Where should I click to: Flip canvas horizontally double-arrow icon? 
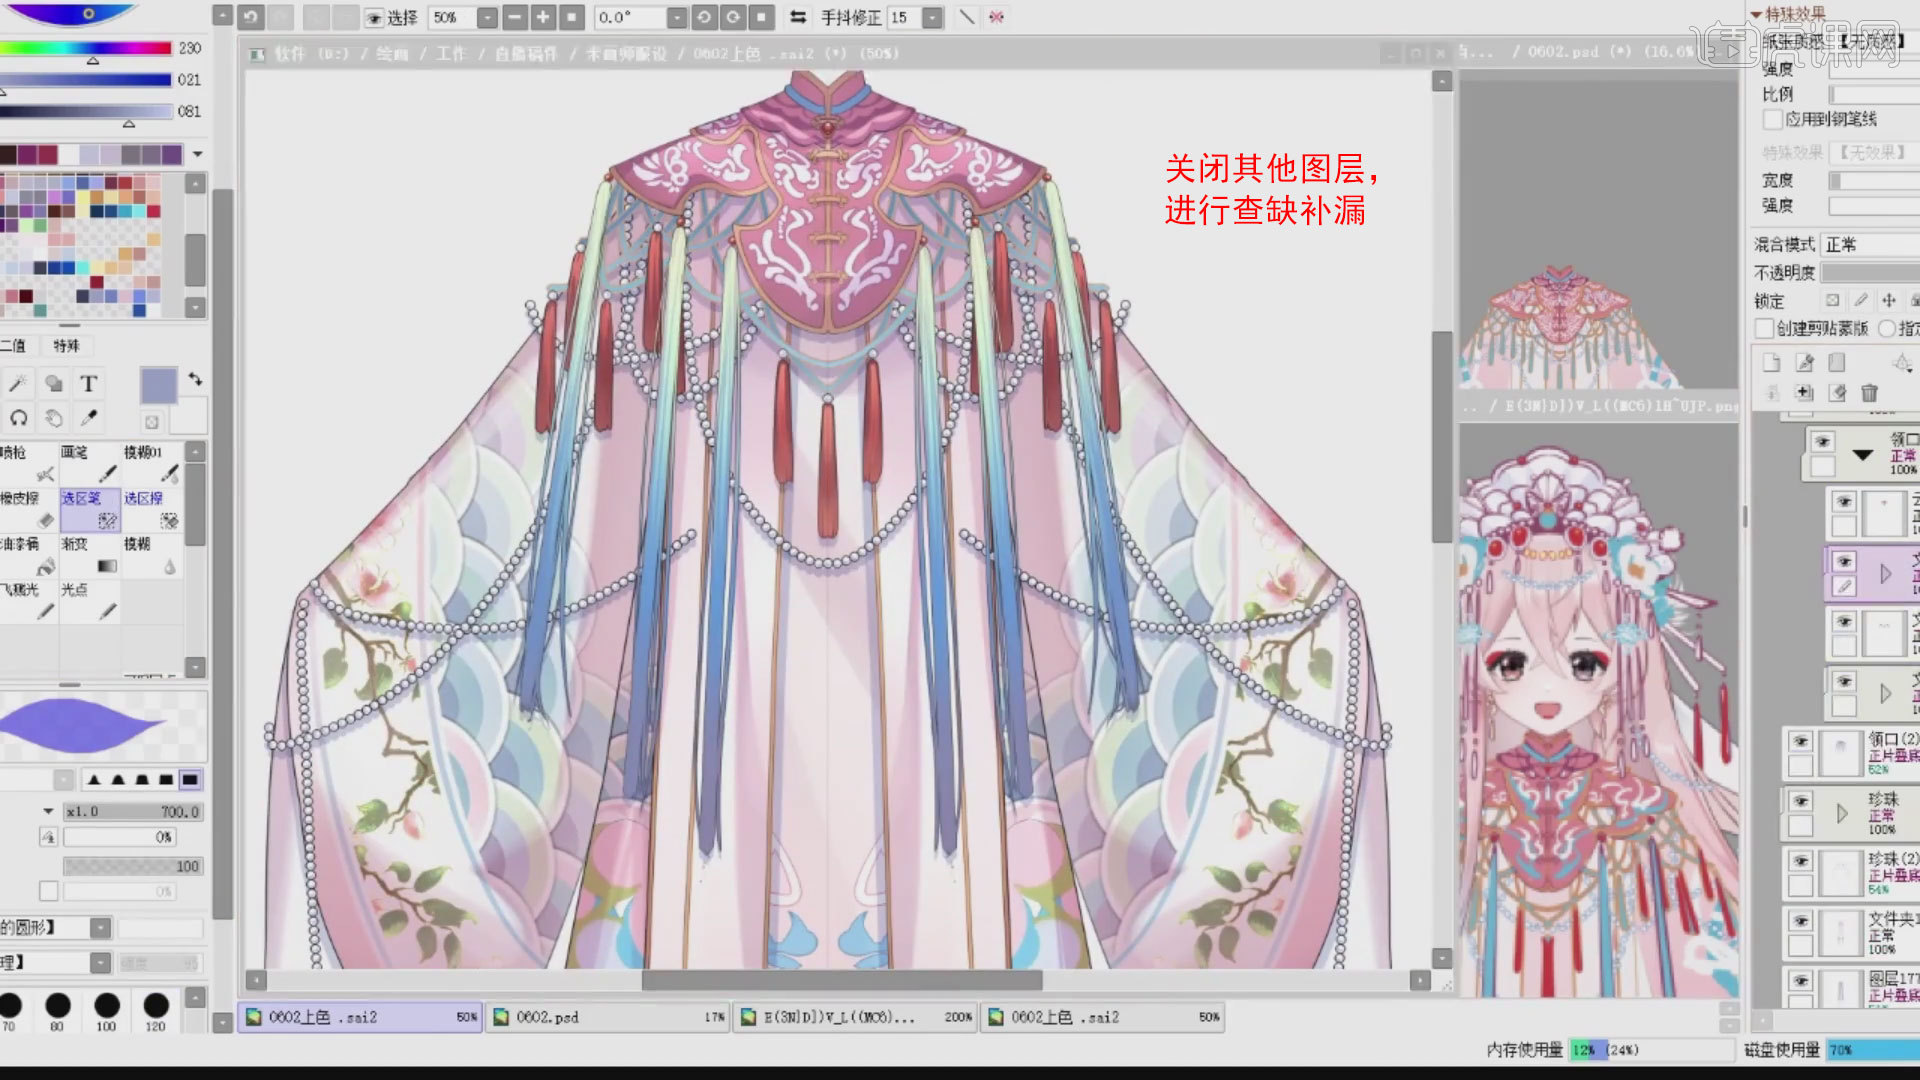tap(798, 17)
